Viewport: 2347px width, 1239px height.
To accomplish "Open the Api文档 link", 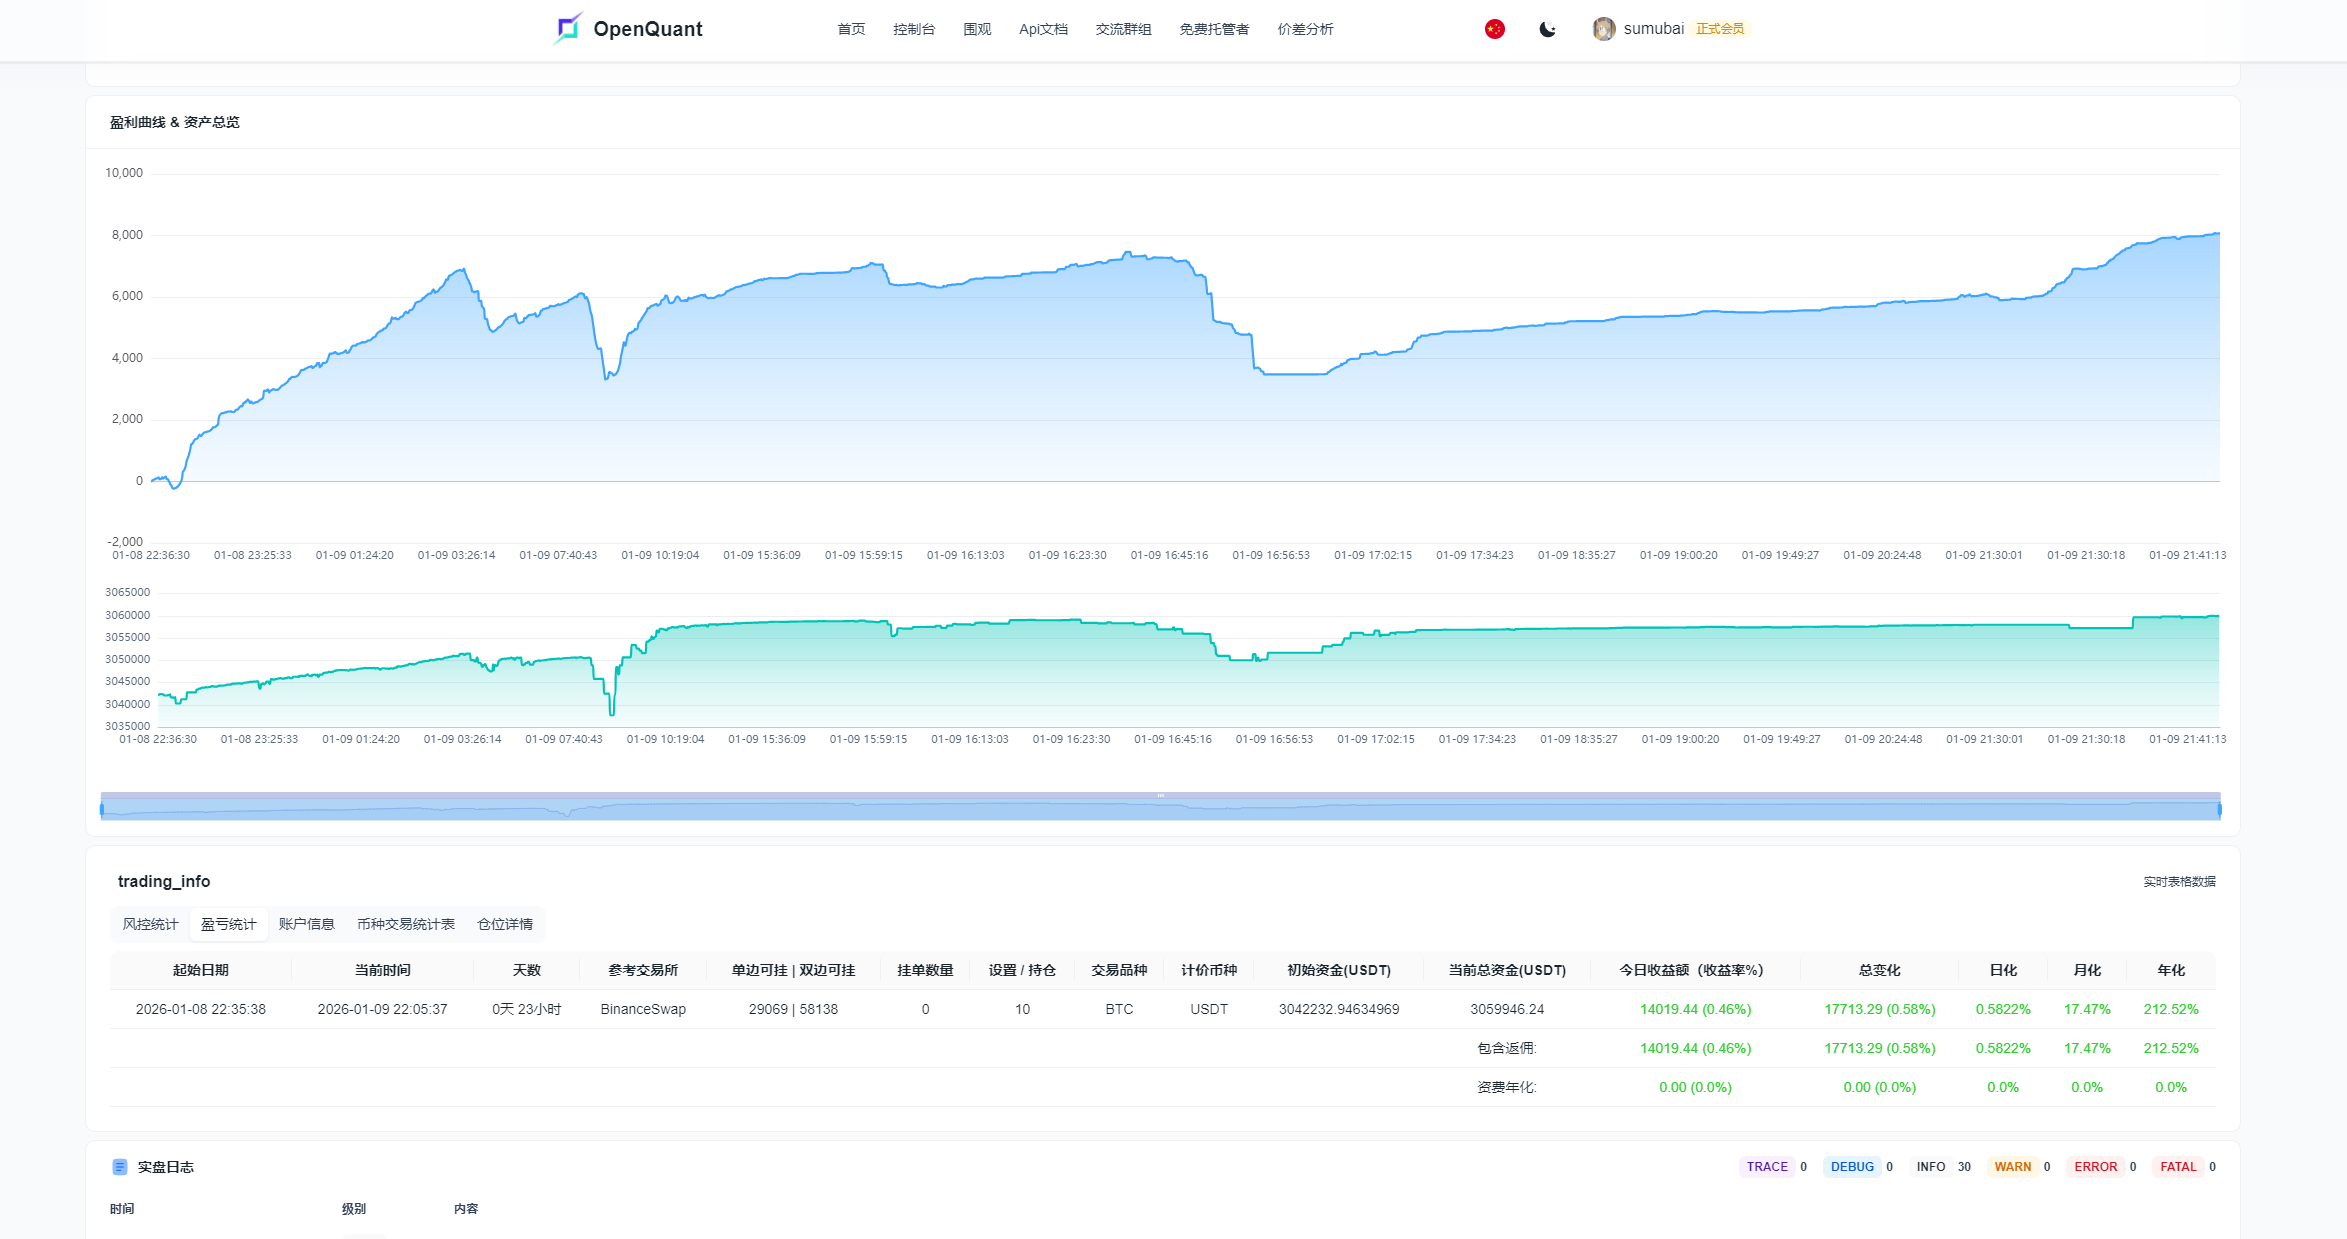I will 1043,29.
